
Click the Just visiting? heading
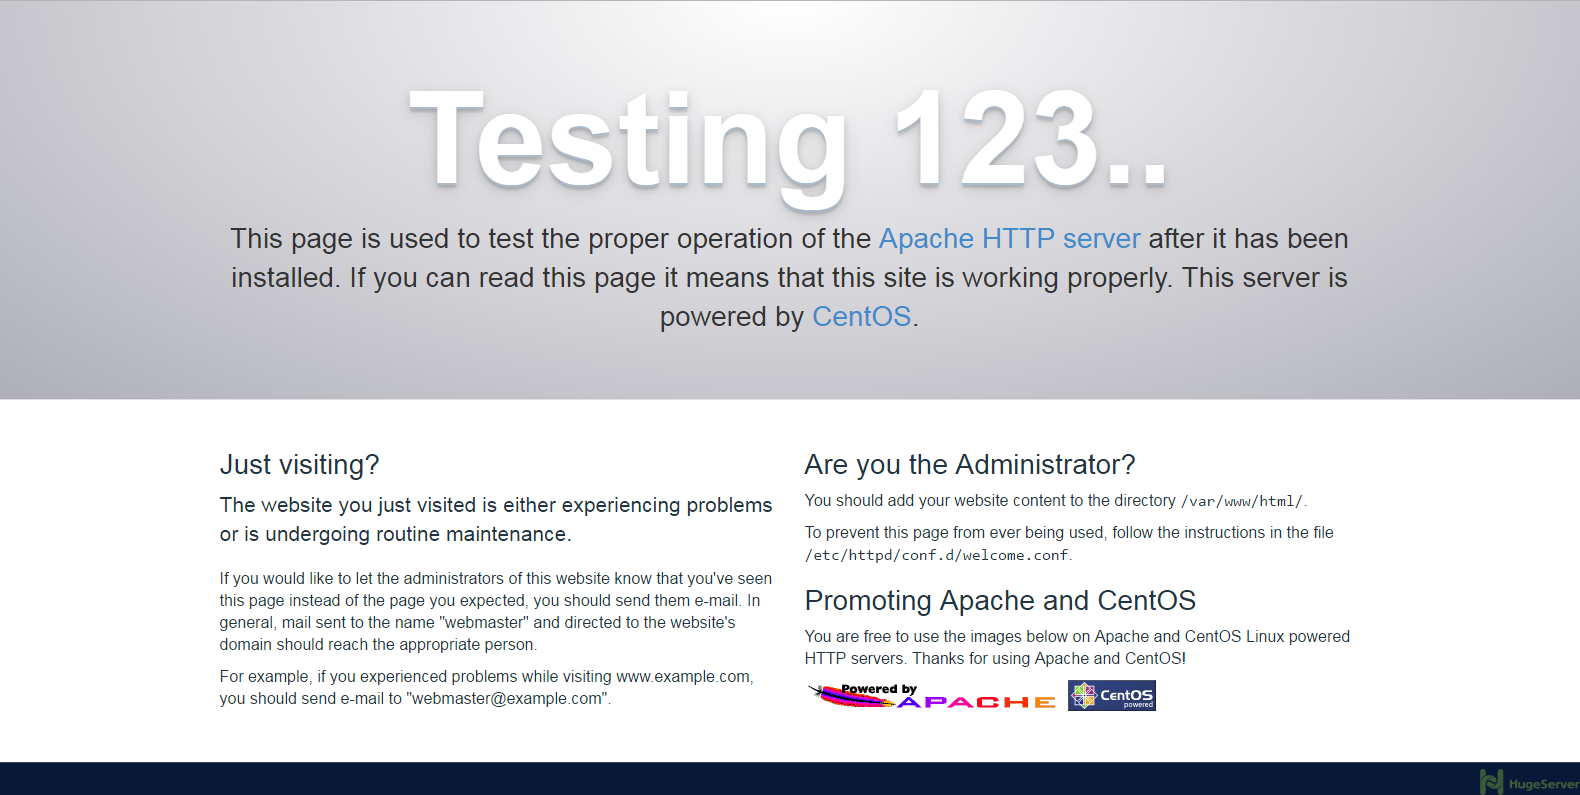[x=299, y=465]
